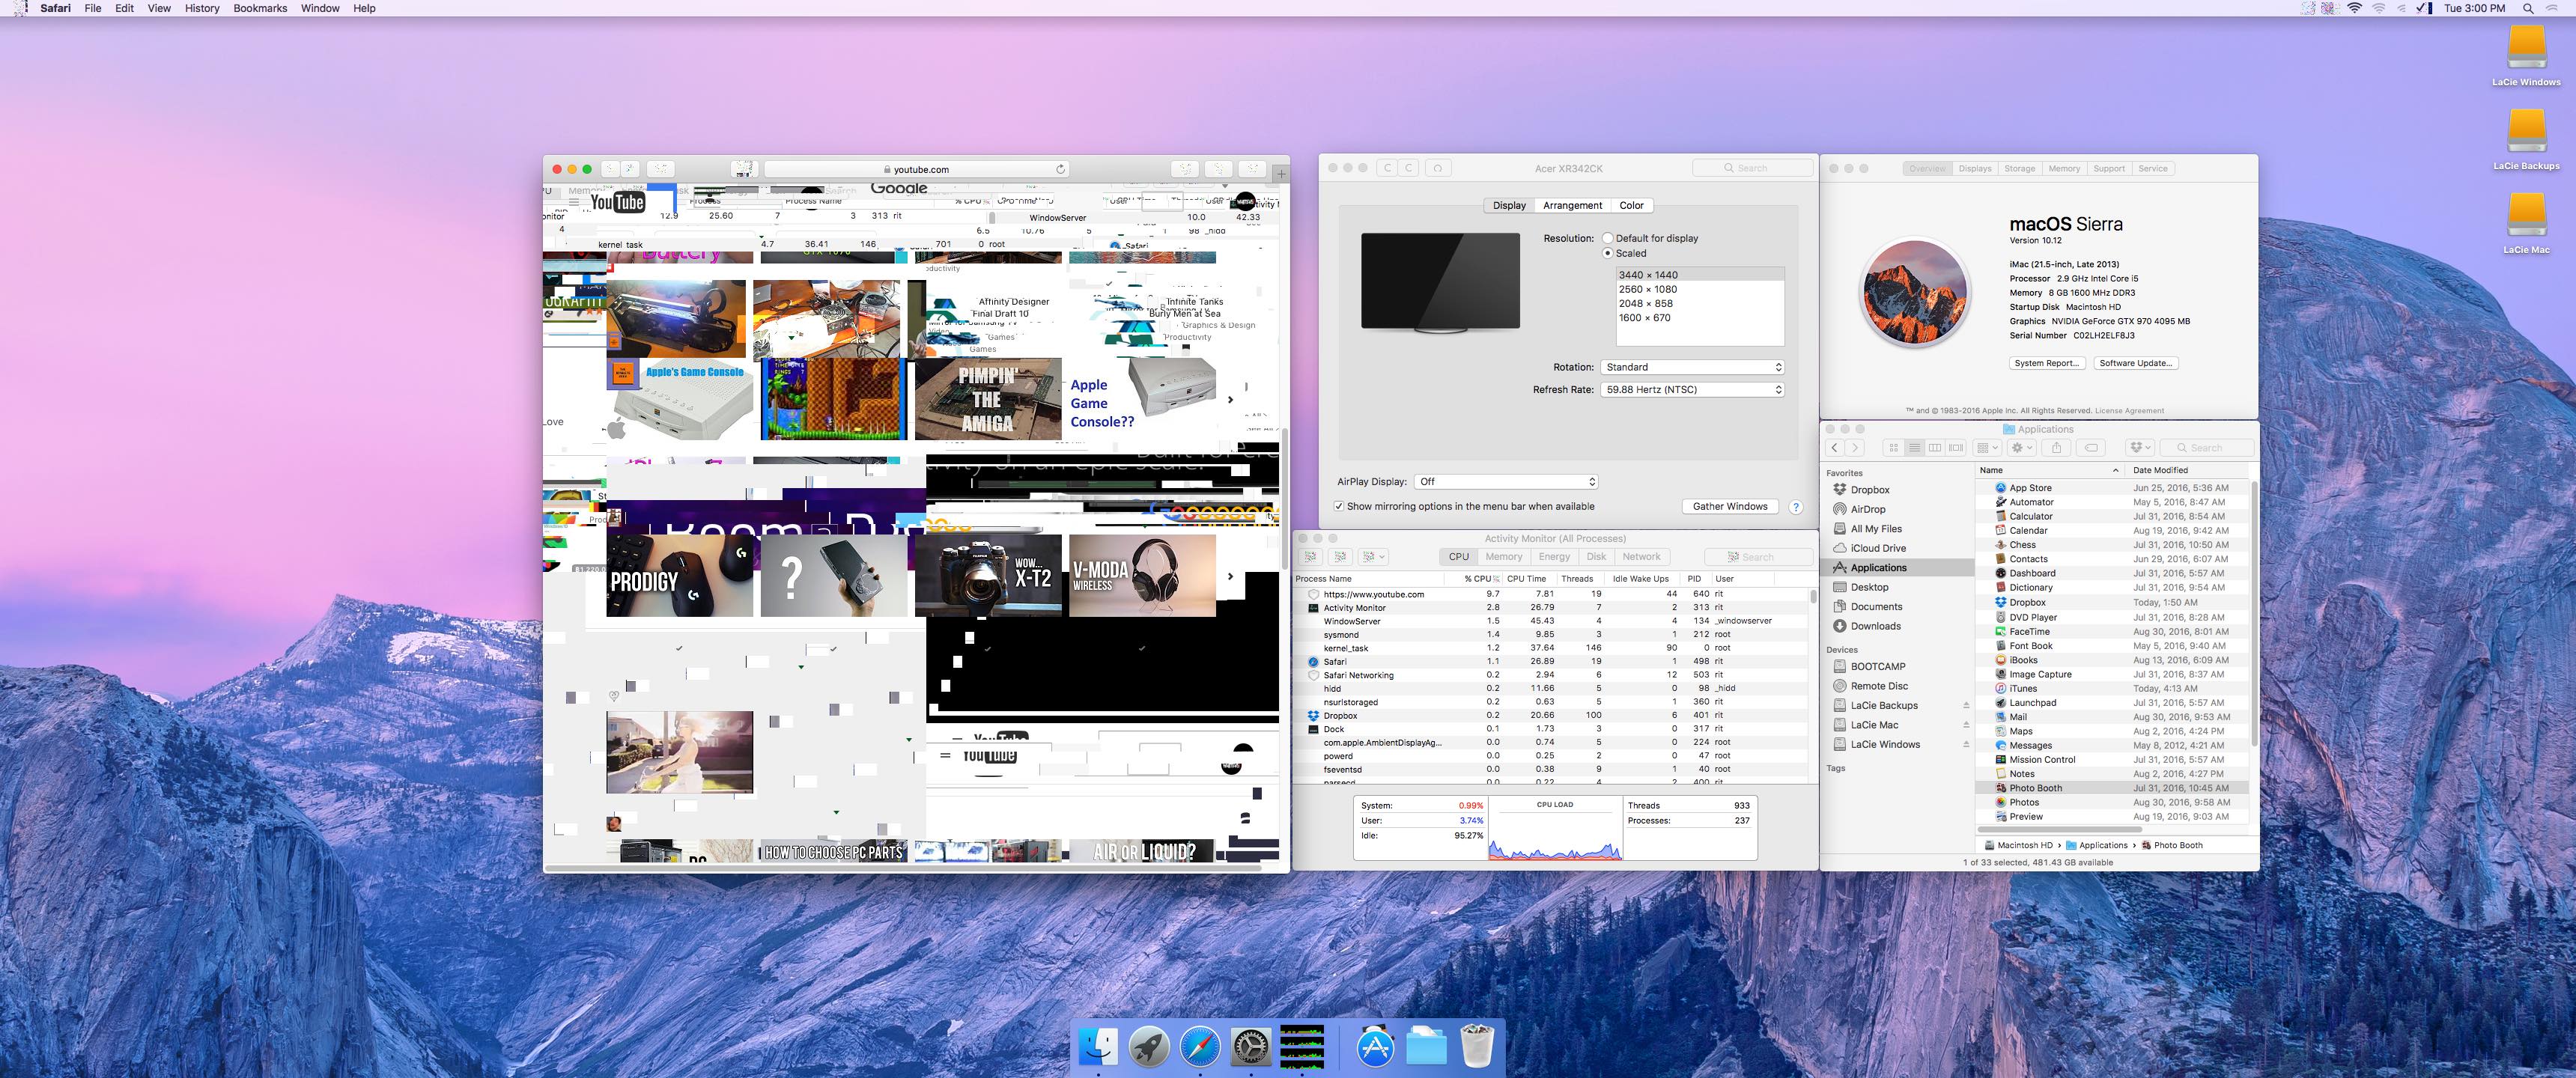The width and height of the screenshot is (2576, 1078).
Task: Click back arrow in Displays preferences window
Action: tap(1387, 168)
